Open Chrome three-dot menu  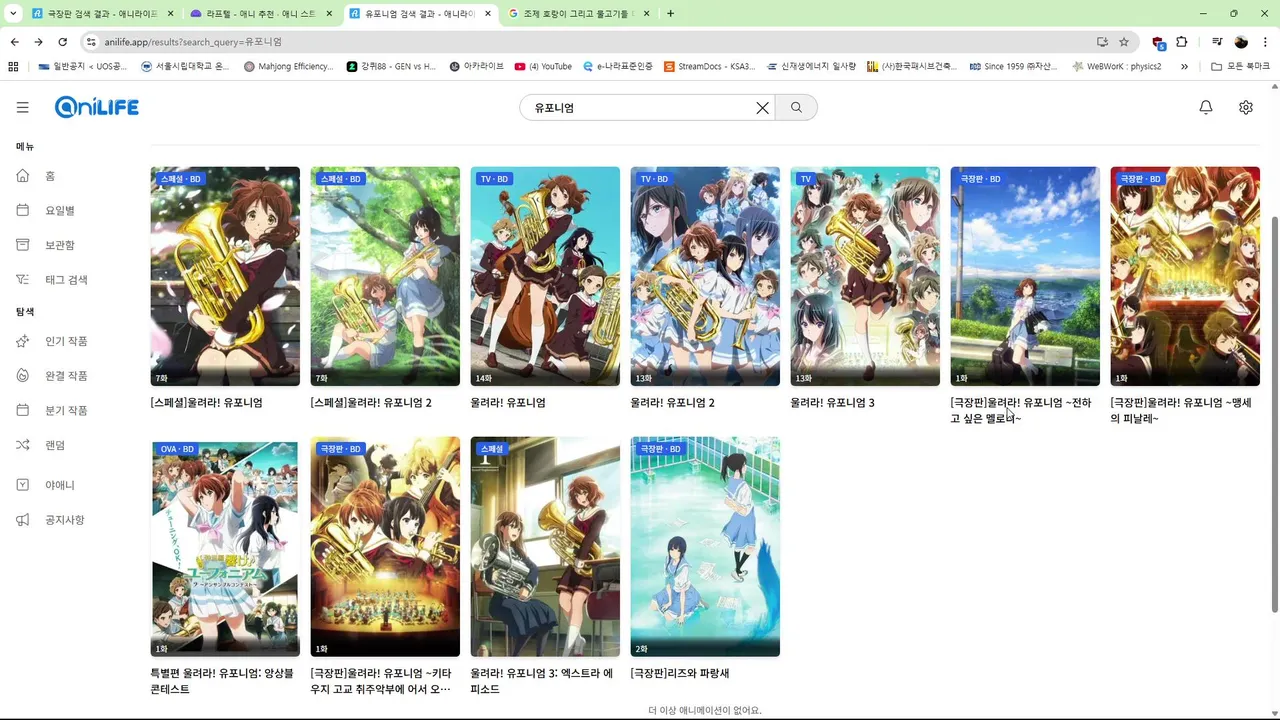point(1265,42)
